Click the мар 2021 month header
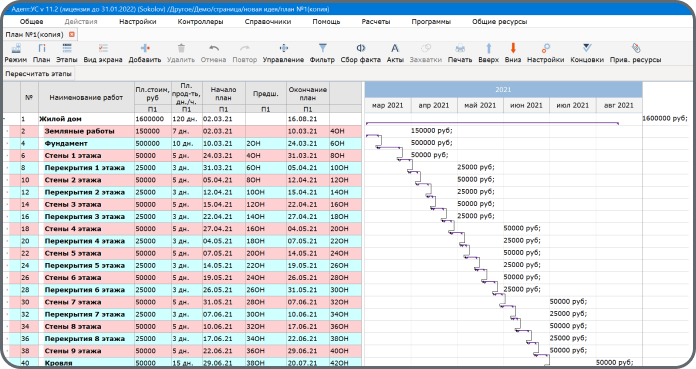This screenshot has height=369, width=696. pos(388,105)
